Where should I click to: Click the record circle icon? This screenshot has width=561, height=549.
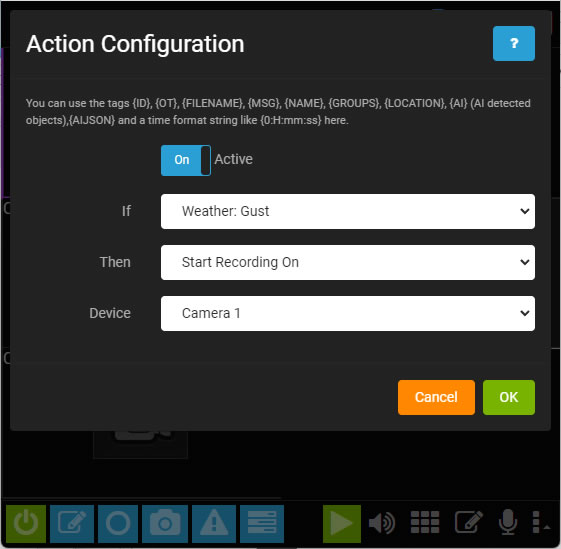coord(118,524)
